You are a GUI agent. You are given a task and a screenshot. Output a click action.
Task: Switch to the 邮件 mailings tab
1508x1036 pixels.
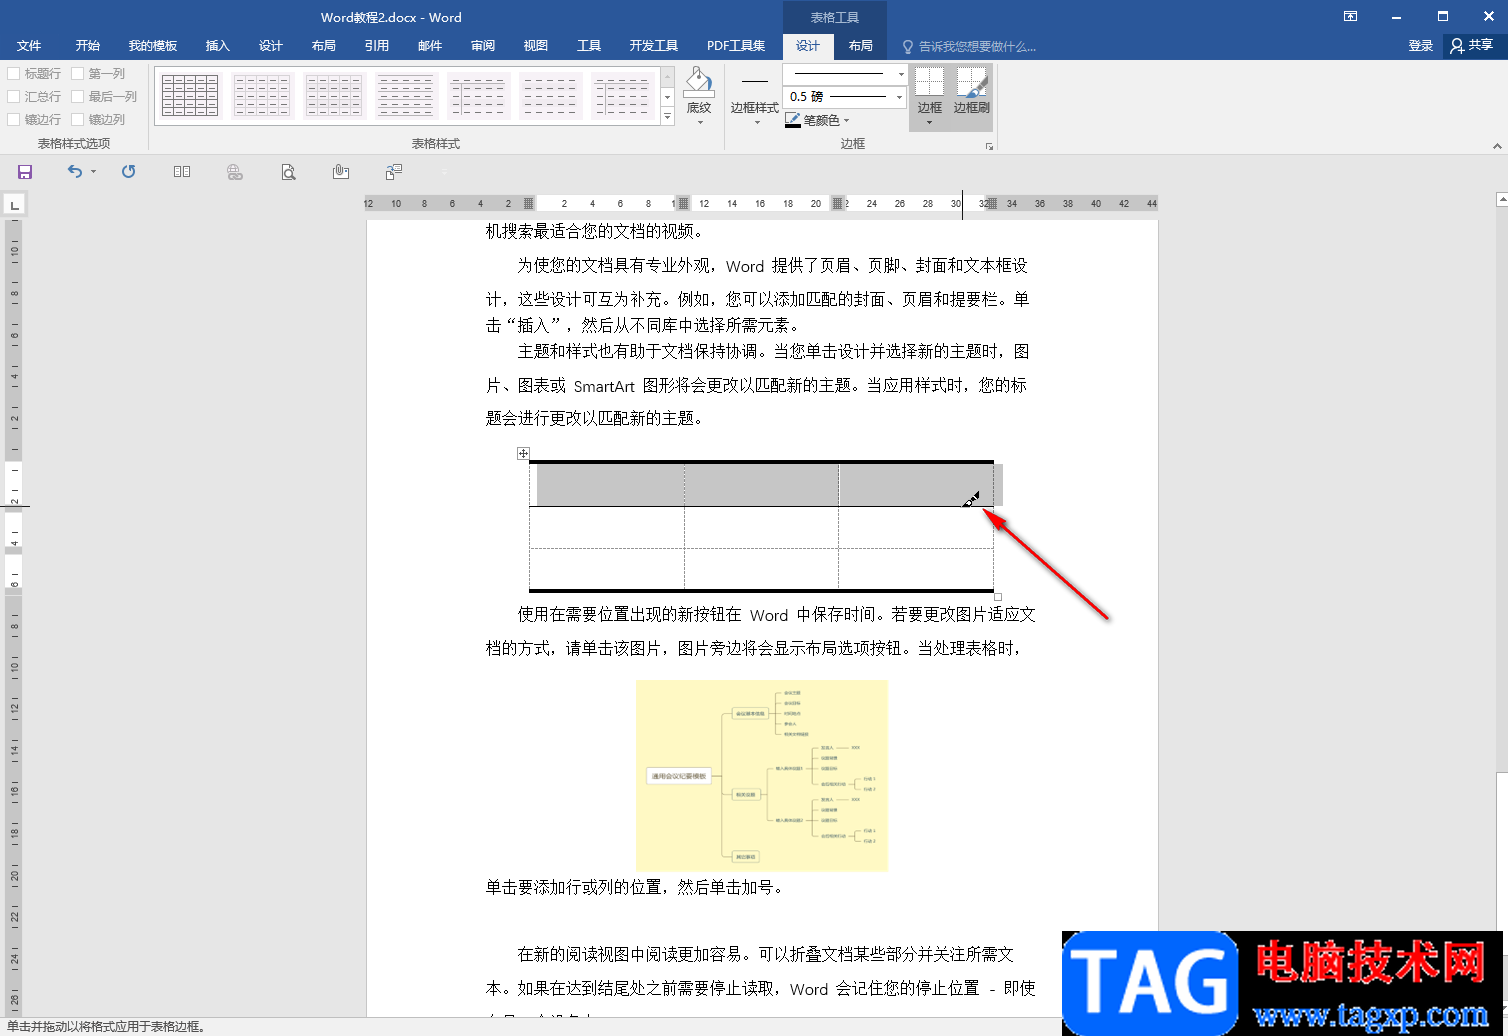[430, 46]
